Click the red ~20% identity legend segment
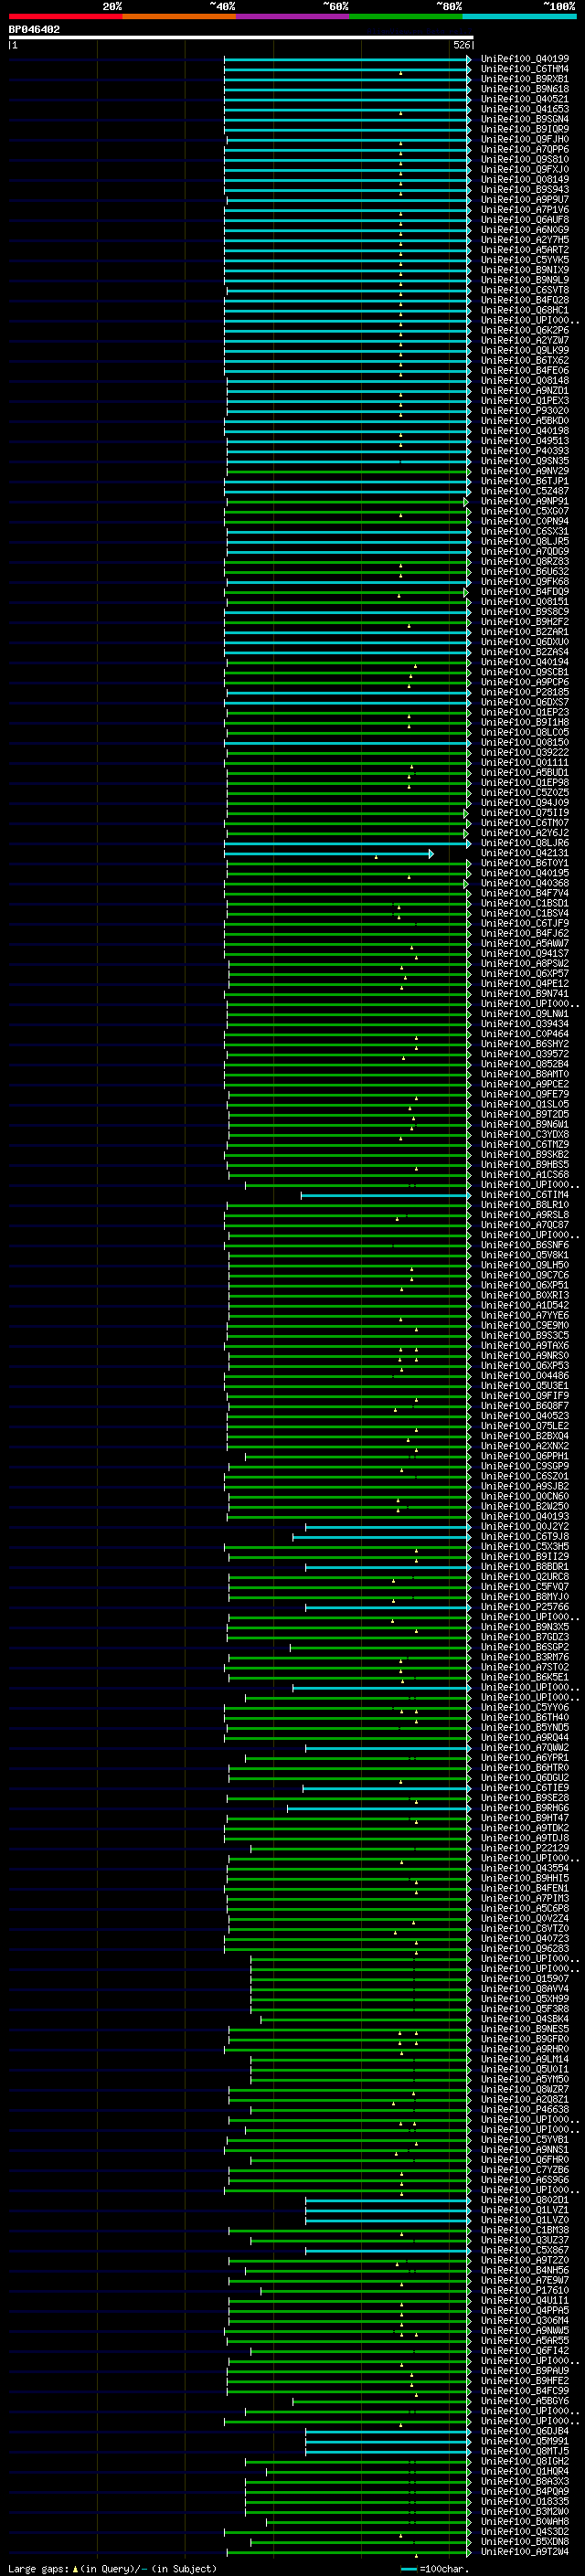This screenshot has height=2576, width=585. pyautogui.click(x=65, y=16)
